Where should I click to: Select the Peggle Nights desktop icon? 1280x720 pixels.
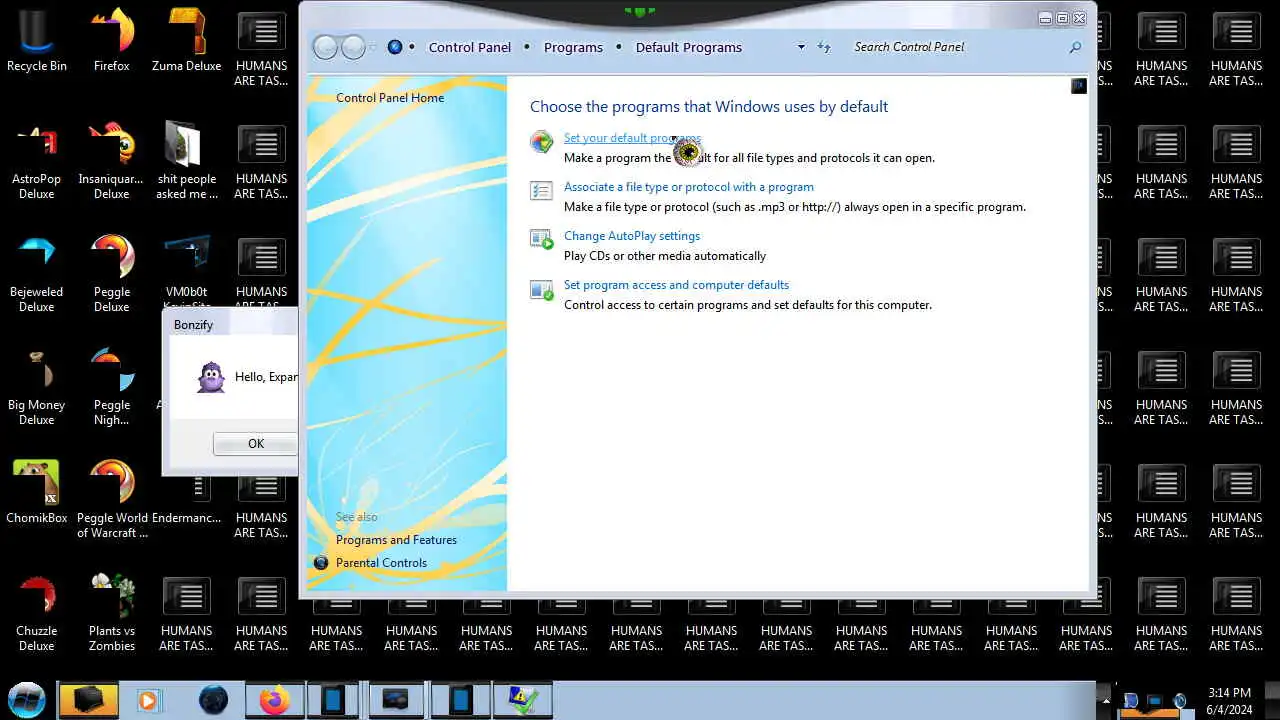[112, 386]
